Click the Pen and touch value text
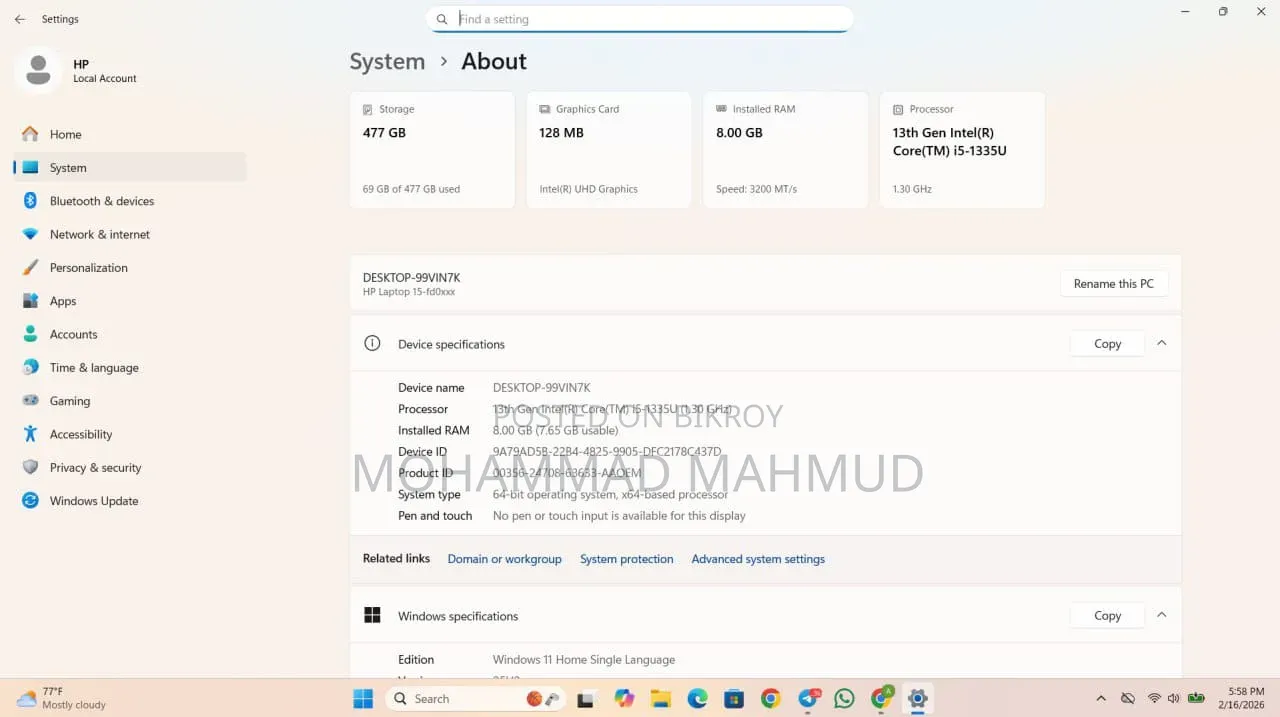Image resolution: width=1280 pixels, height=717 pixels. (619, 516)
